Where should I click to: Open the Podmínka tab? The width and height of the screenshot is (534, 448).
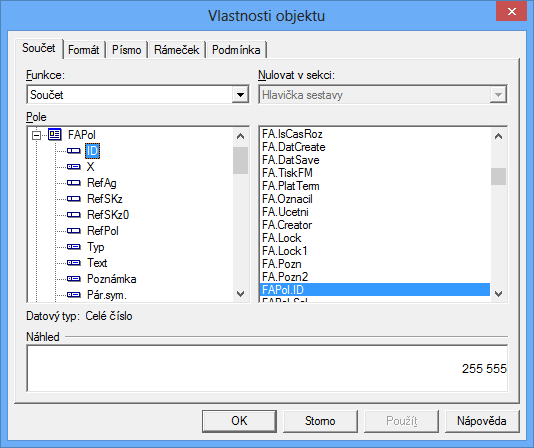tap(236, 50)
